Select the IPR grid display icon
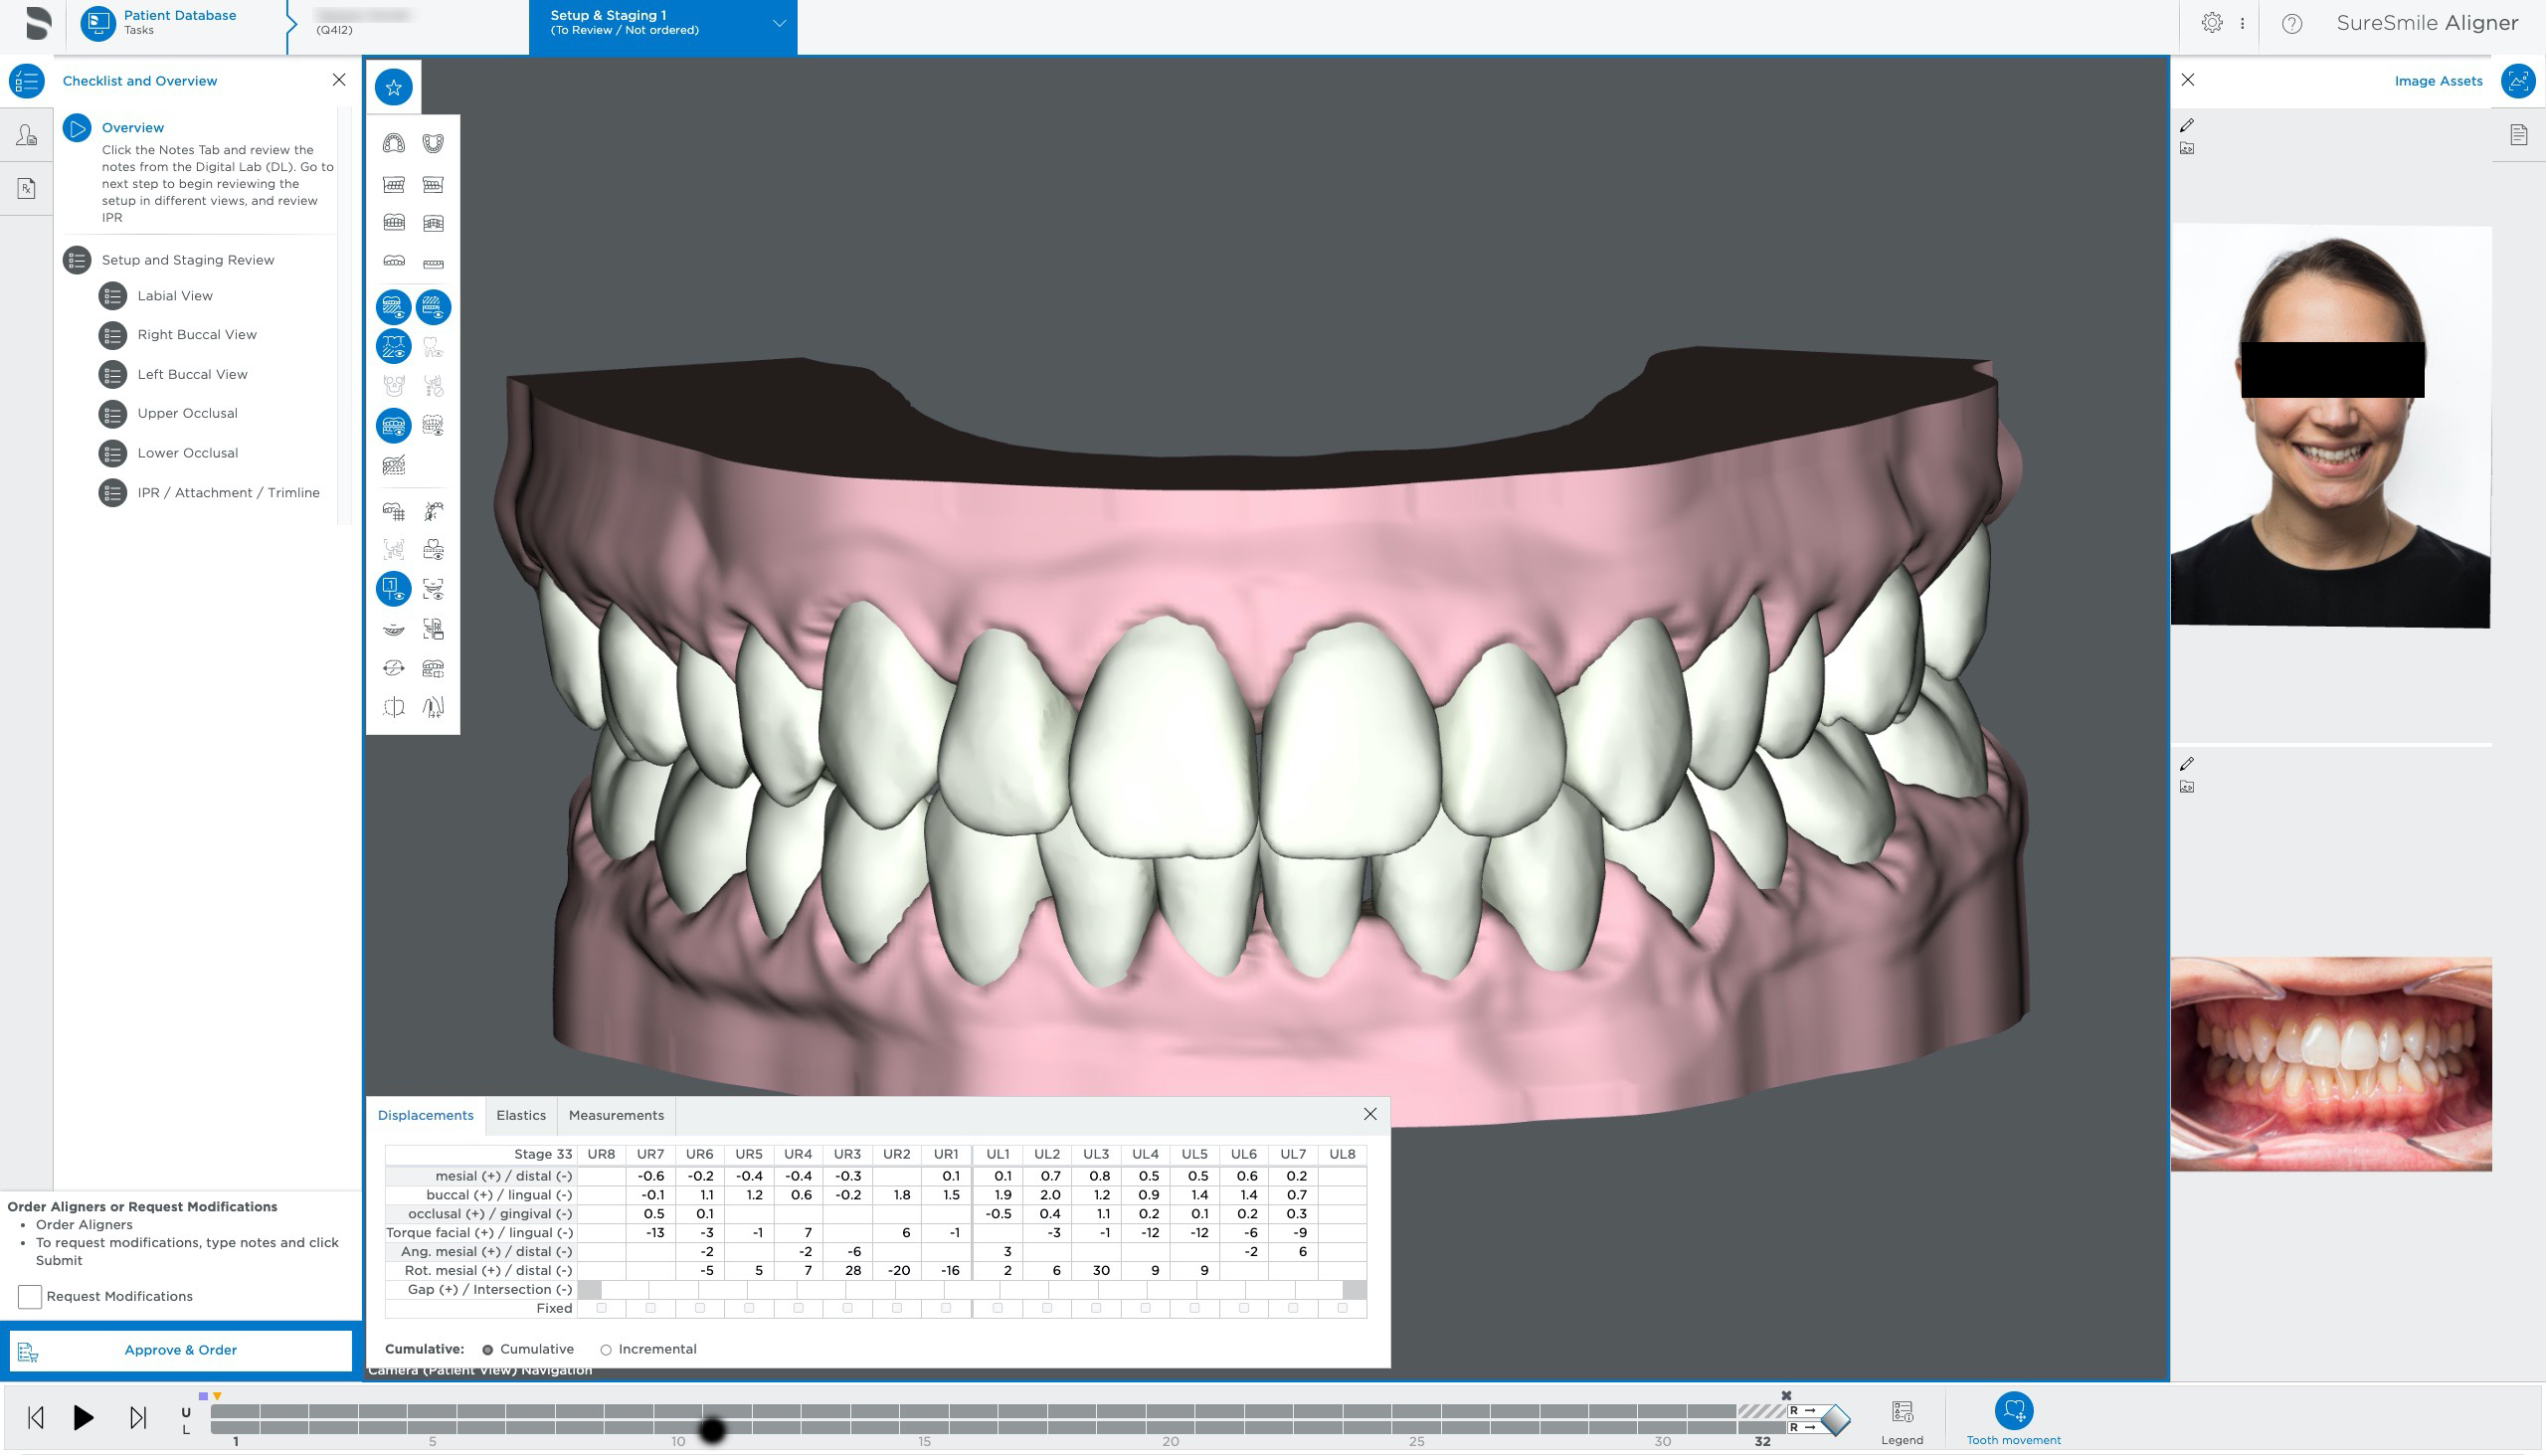This screenshot has width=2546, height=1456. click(394, 511)
